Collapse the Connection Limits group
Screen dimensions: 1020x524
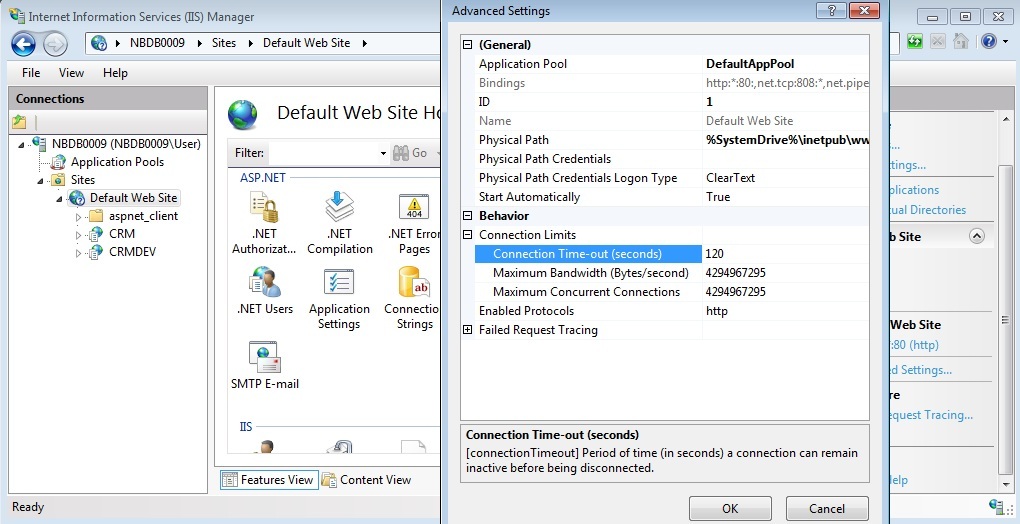(467, 235)
